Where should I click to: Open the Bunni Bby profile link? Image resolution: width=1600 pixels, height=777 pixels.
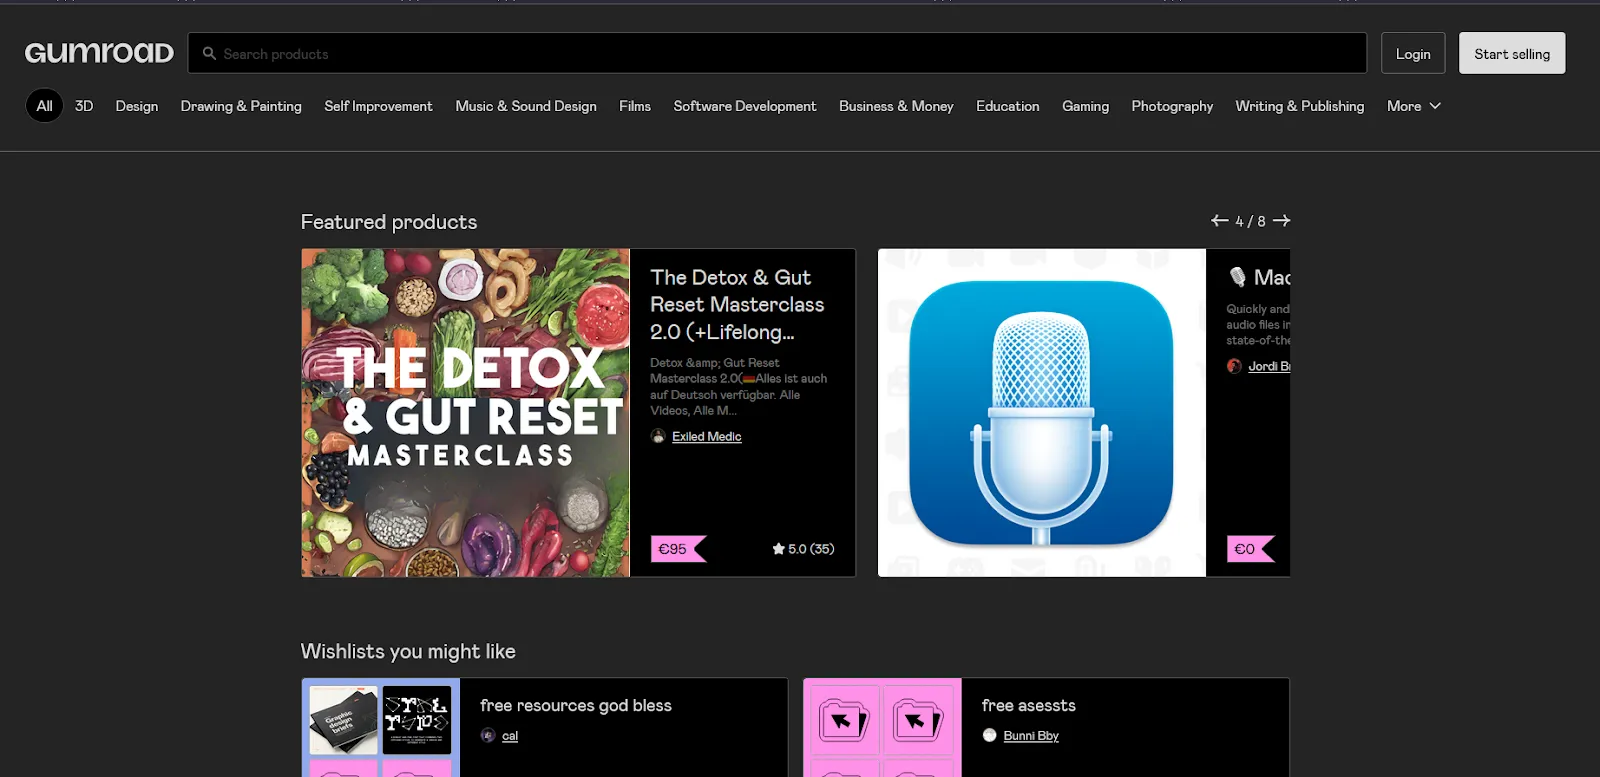point(1031,736)
